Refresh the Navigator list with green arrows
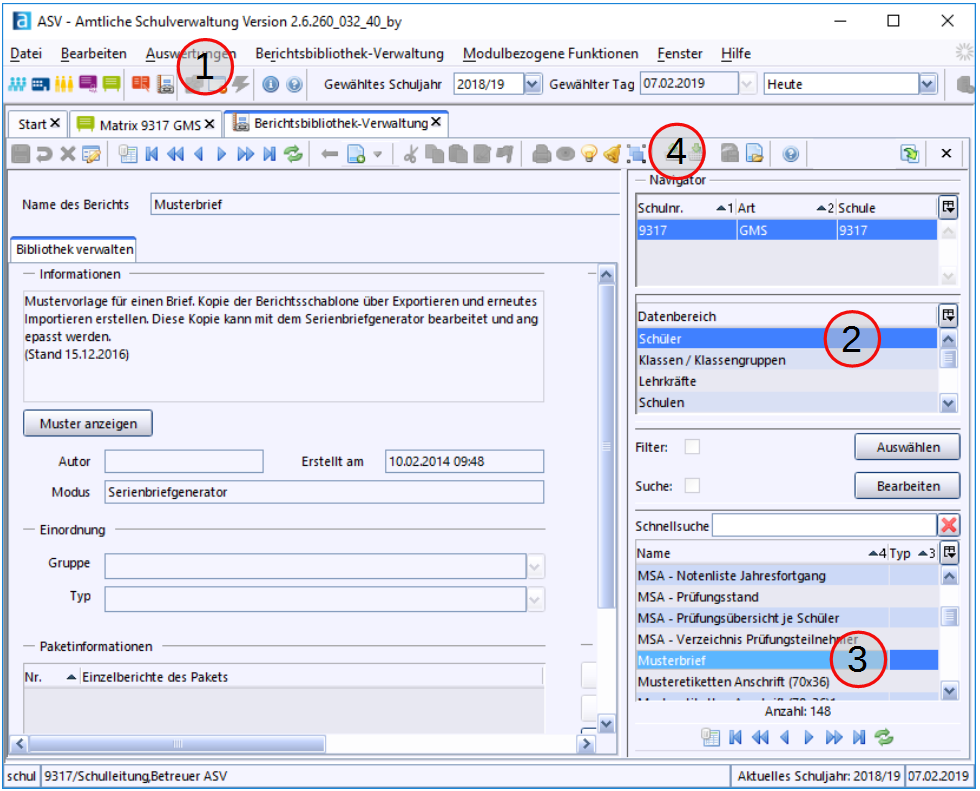Viewport: 980px width, 791px height. pyautogui.click(x=884, y=738)
